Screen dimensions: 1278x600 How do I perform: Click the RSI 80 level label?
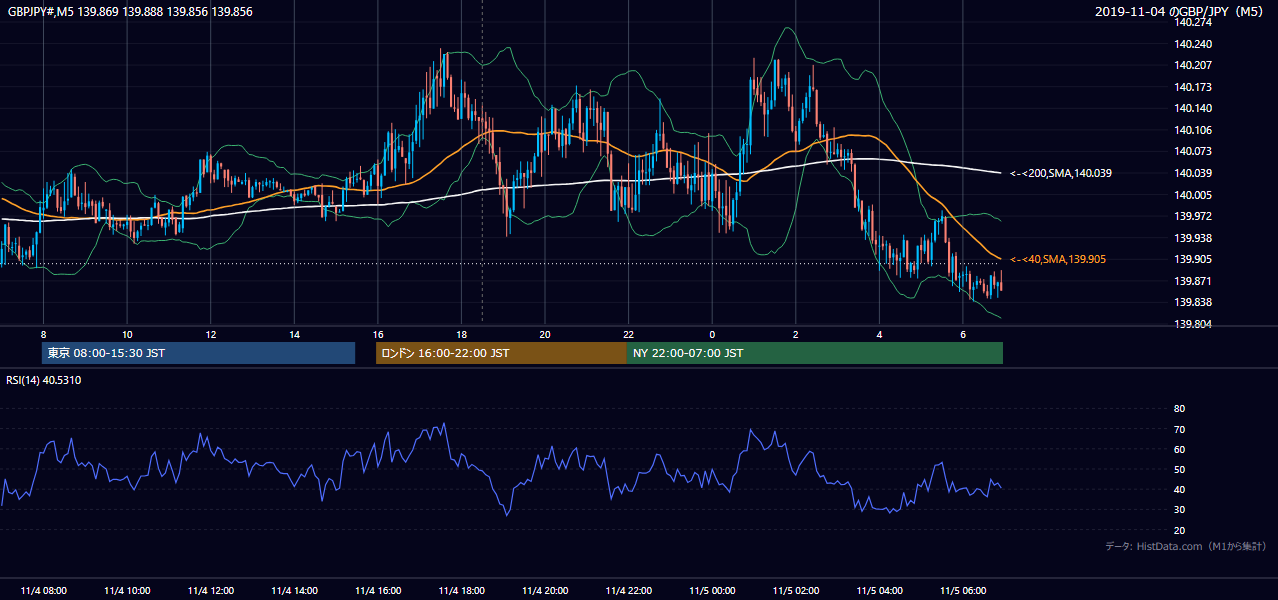pyautogui.click(x=1179, y=409)
